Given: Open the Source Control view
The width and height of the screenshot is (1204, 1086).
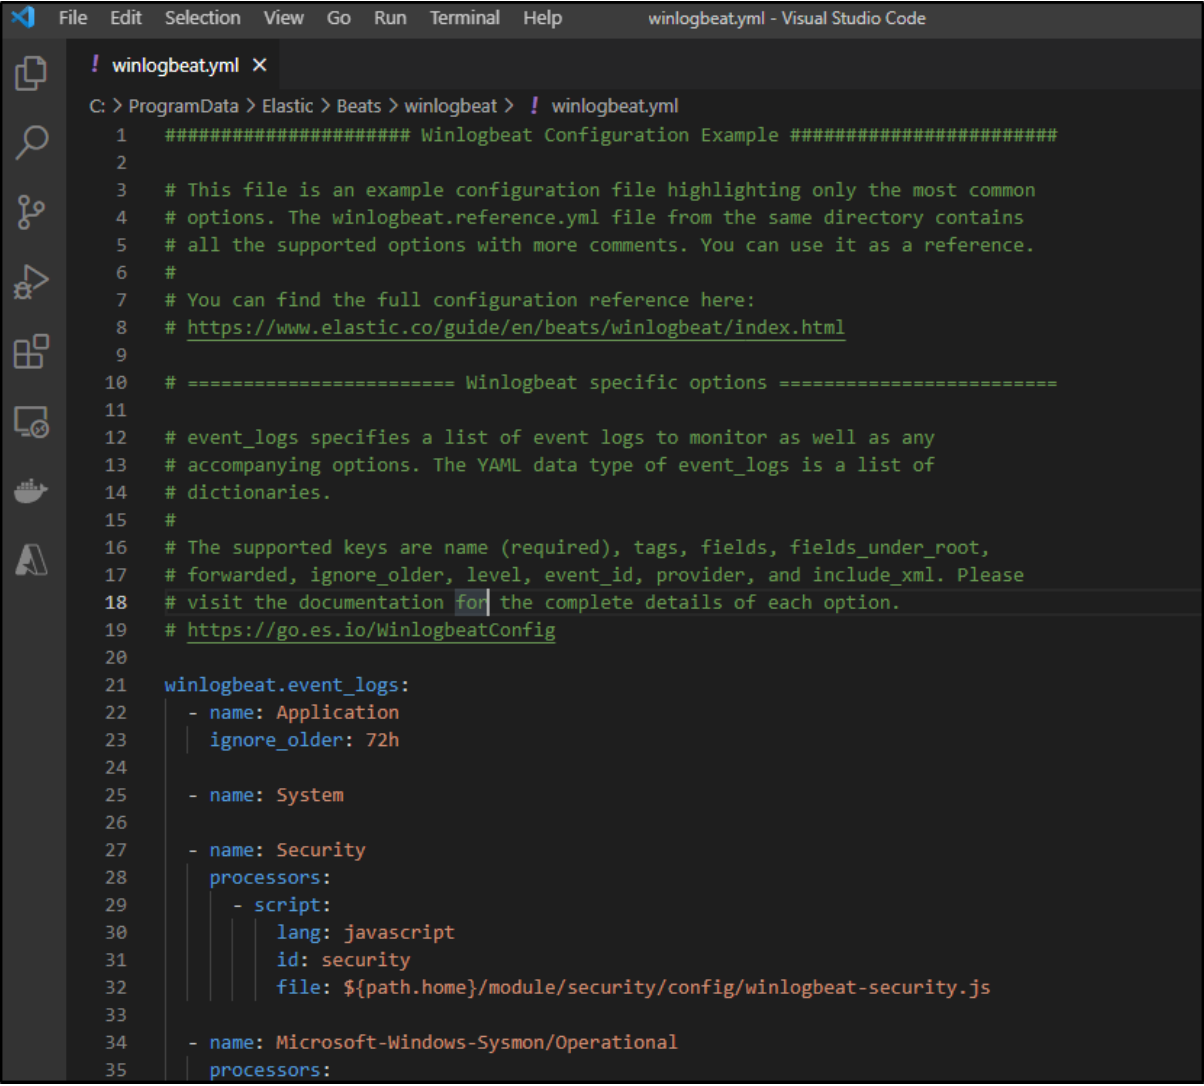Looking at the screenshot, I should [x=32, y=212].
